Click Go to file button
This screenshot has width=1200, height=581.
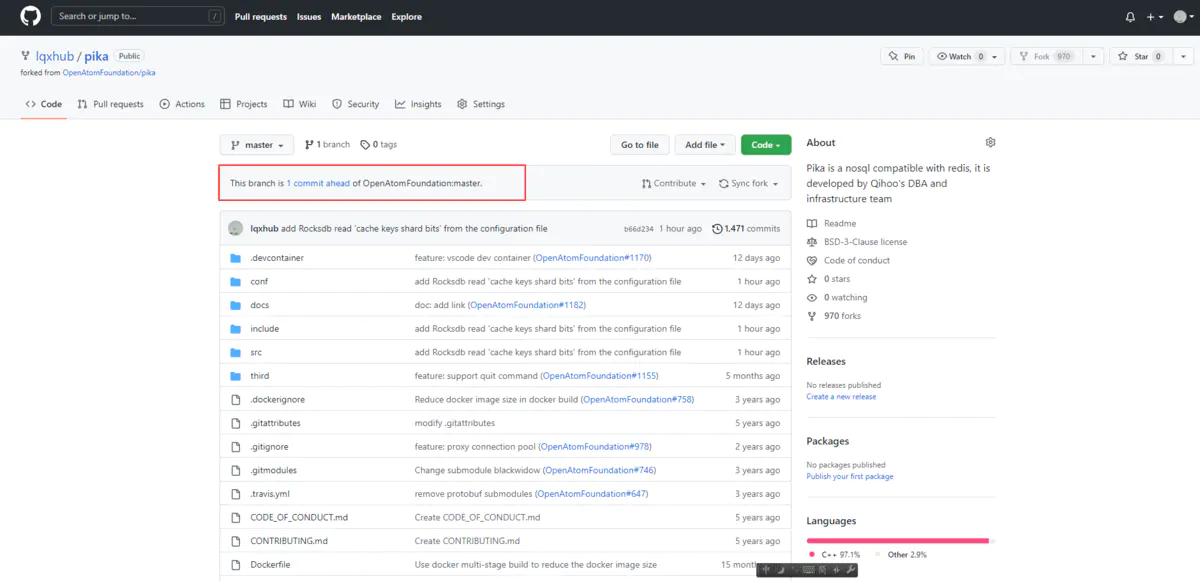coord(640,145)
